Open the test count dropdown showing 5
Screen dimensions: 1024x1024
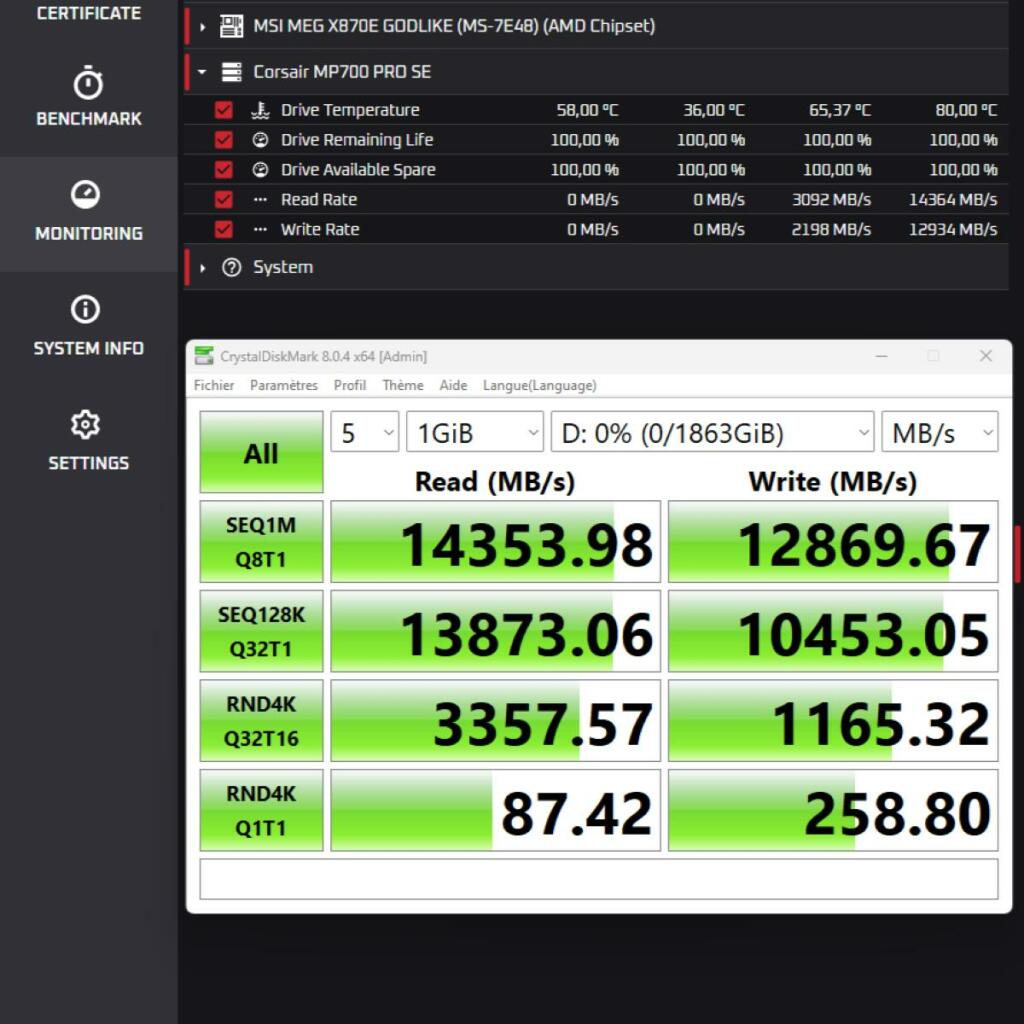point(364,432)
